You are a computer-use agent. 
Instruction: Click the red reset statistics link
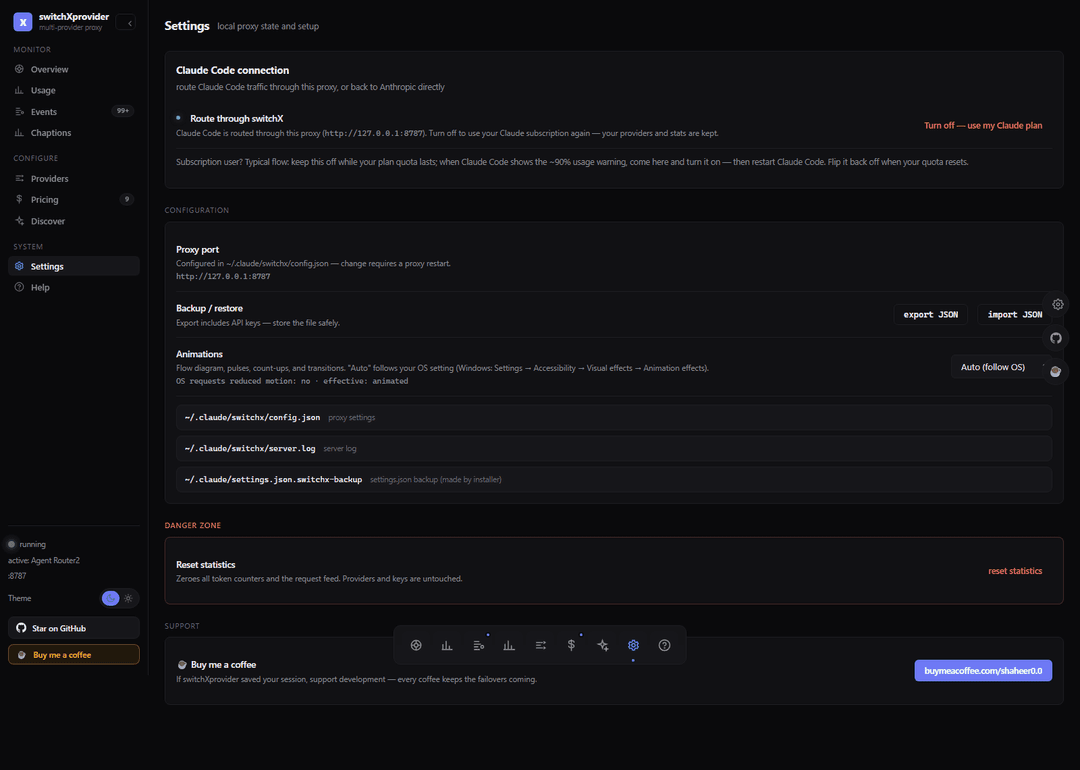[x=1015, y=571]
